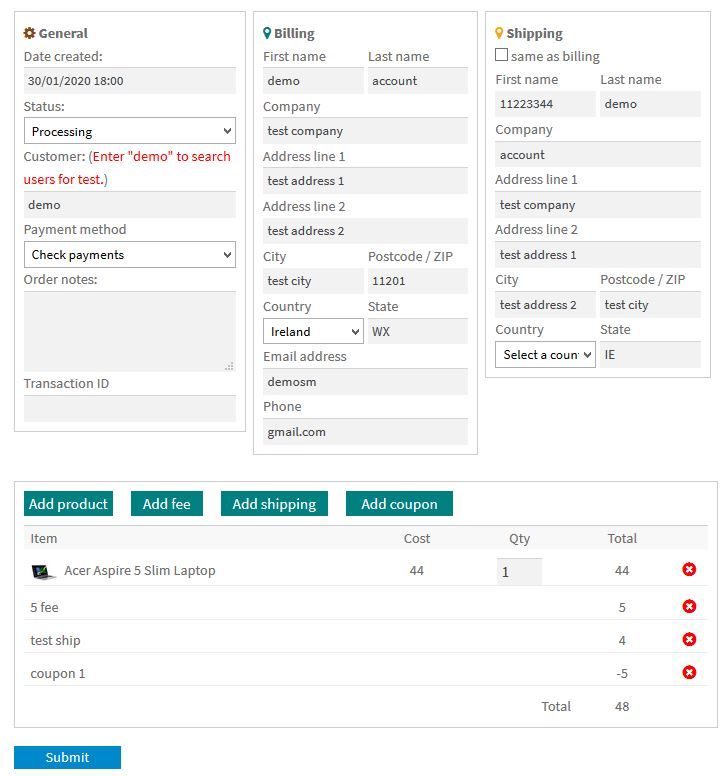Click the Billing Postcode field 11201
725x776 pixels.
[x=418, y=281]
